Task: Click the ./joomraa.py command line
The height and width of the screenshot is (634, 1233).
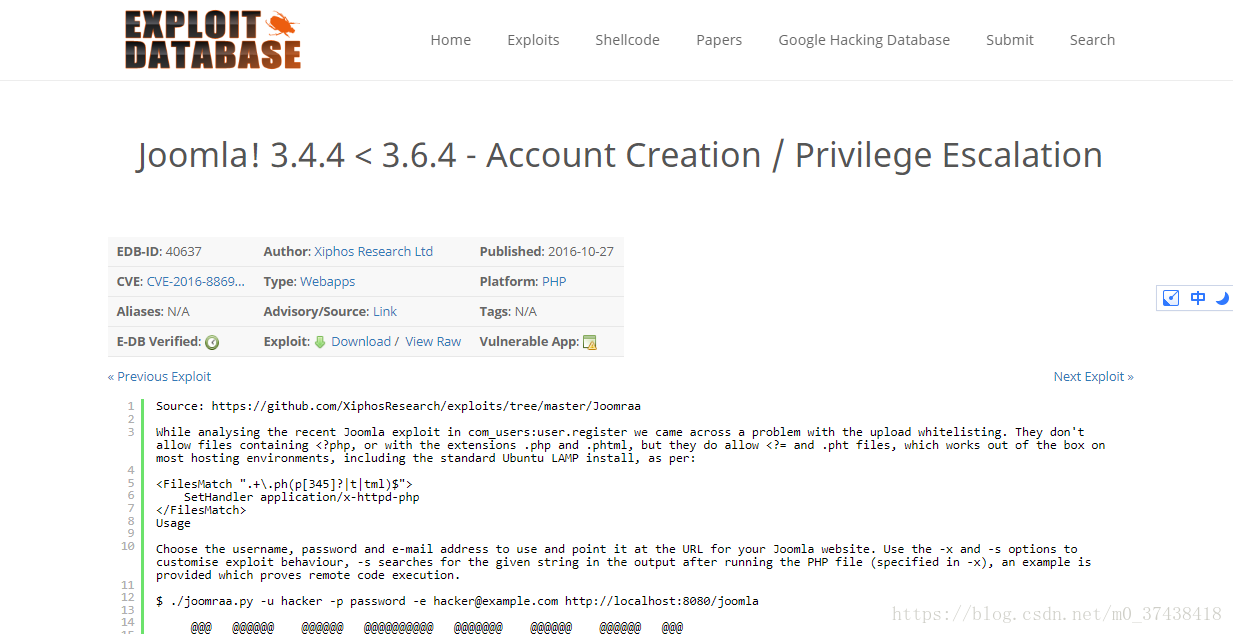Action: click(x=457, y=601)
